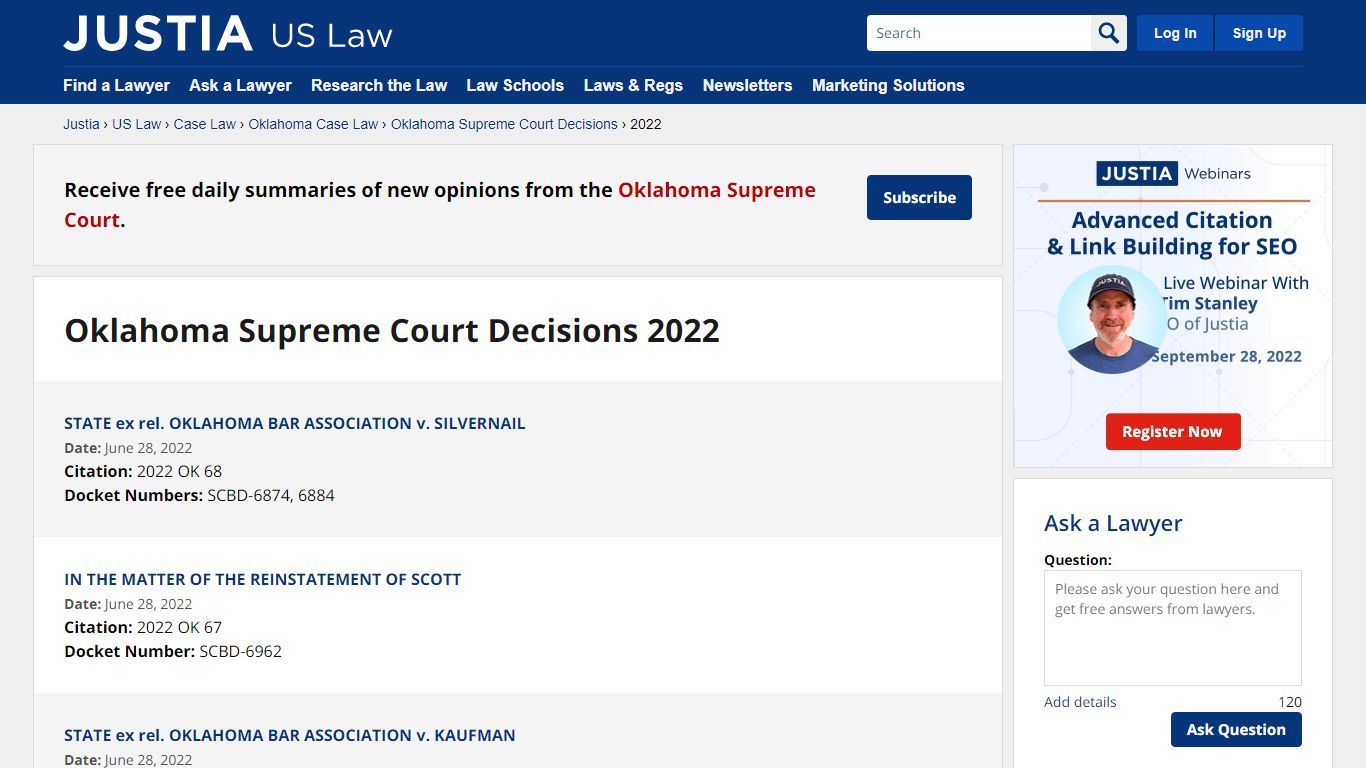Click Oklahoma Supreme Court Decisions 2022 heading

click(x=392, y=330)
